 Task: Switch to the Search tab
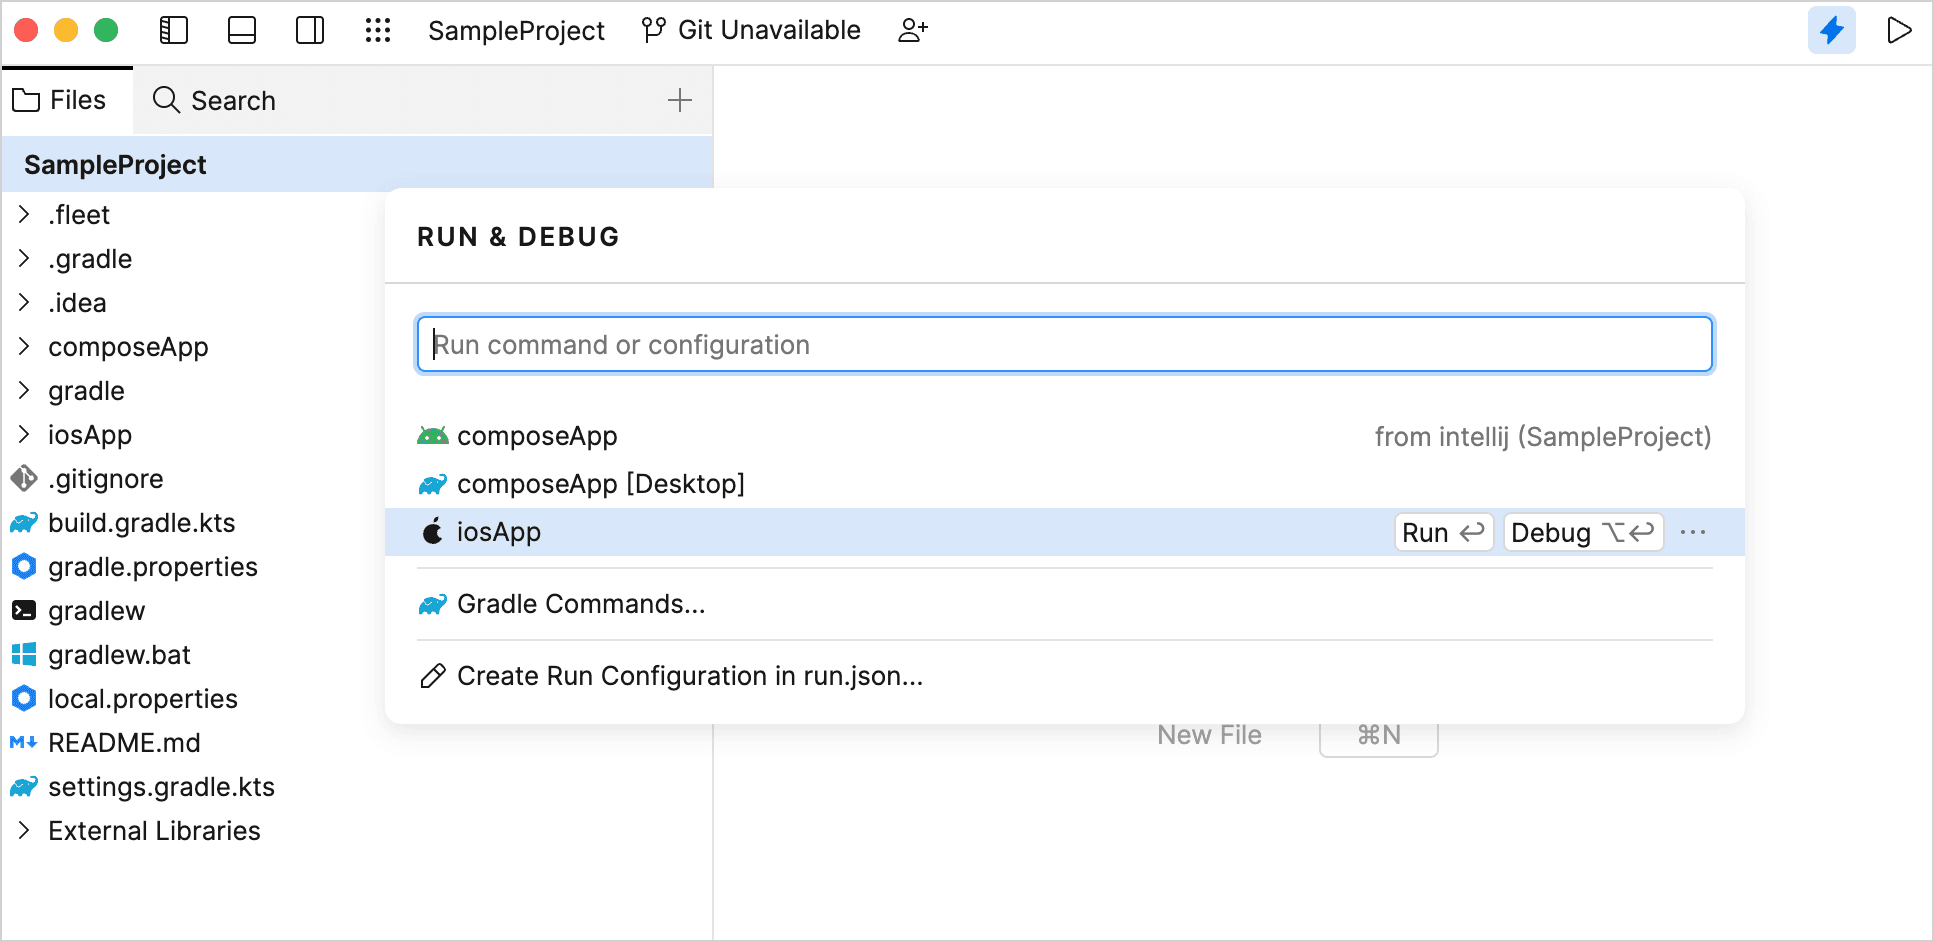point(214,100)
